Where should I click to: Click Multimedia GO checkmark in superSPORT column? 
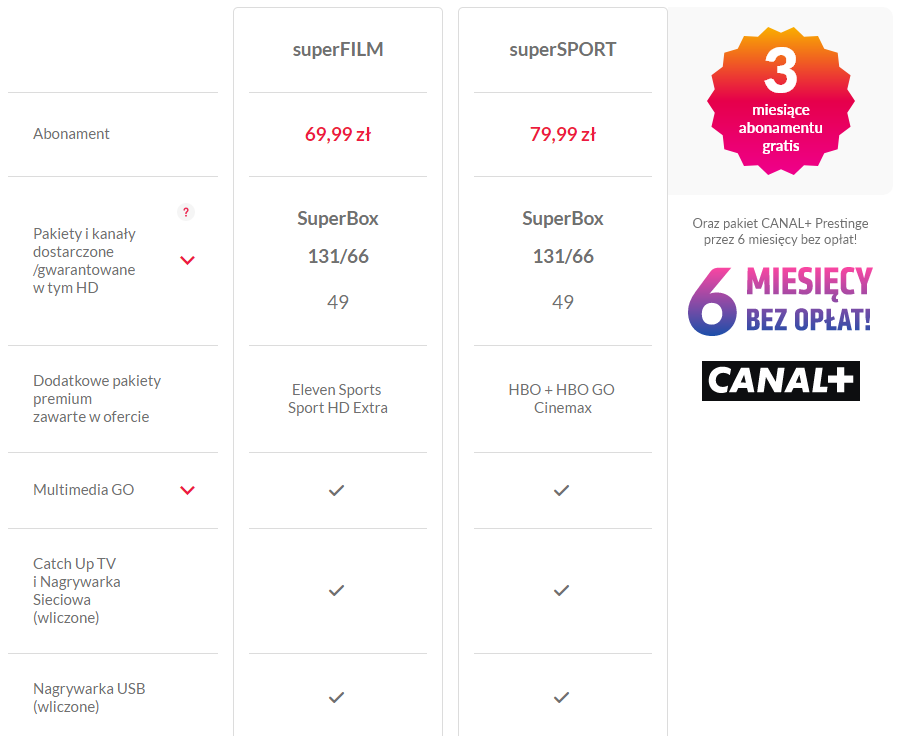(x=562, y=491)
